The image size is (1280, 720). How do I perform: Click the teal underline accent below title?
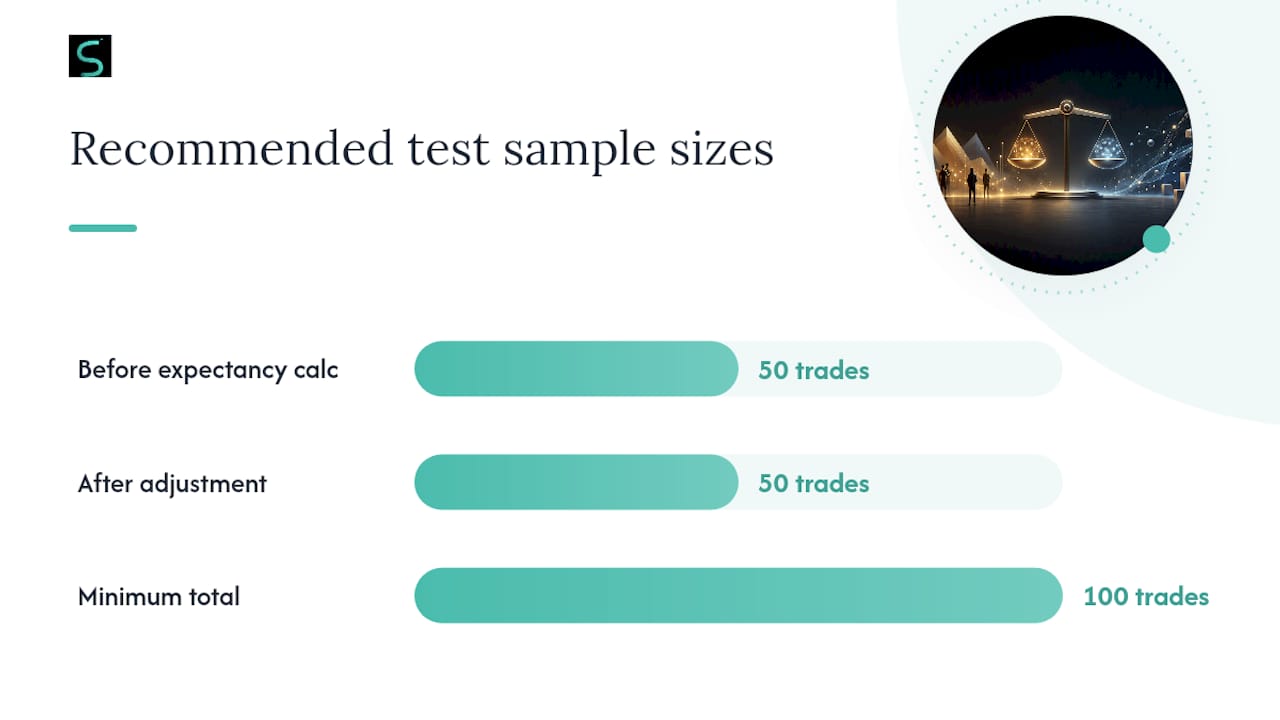(x=103, y=228)
